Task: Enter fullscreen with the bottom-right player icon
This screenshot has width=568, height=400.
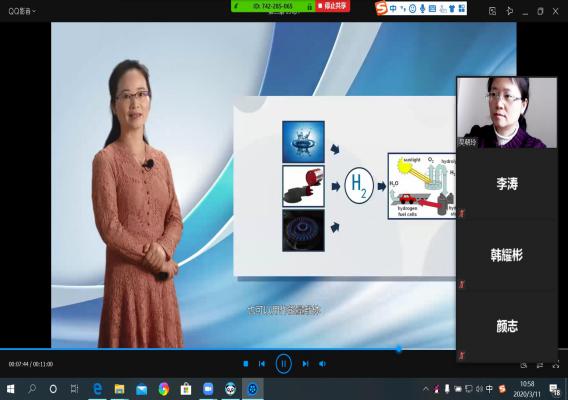Action: [556, 365]
